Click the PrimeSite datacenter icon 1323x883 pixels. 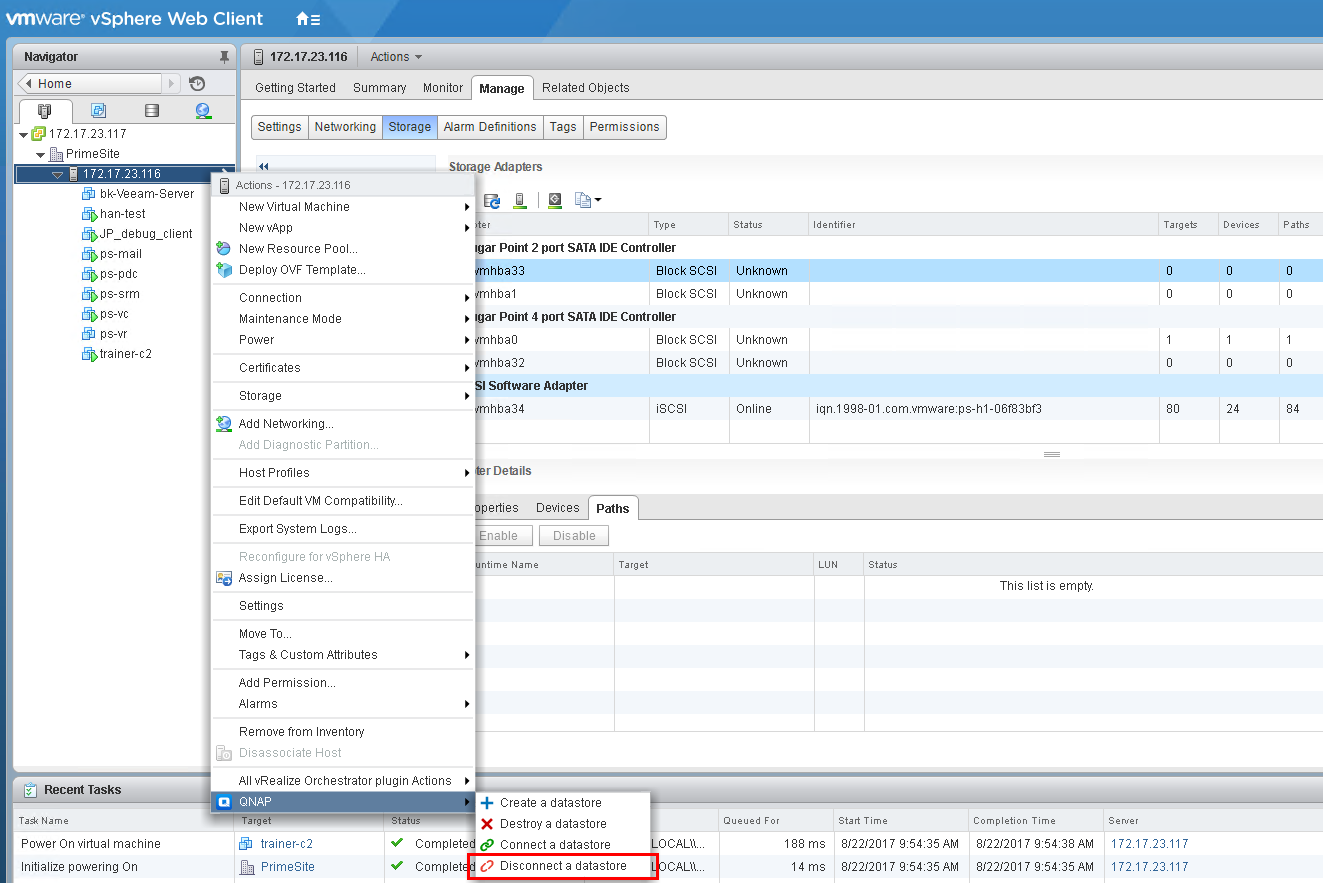click(56, 154)
